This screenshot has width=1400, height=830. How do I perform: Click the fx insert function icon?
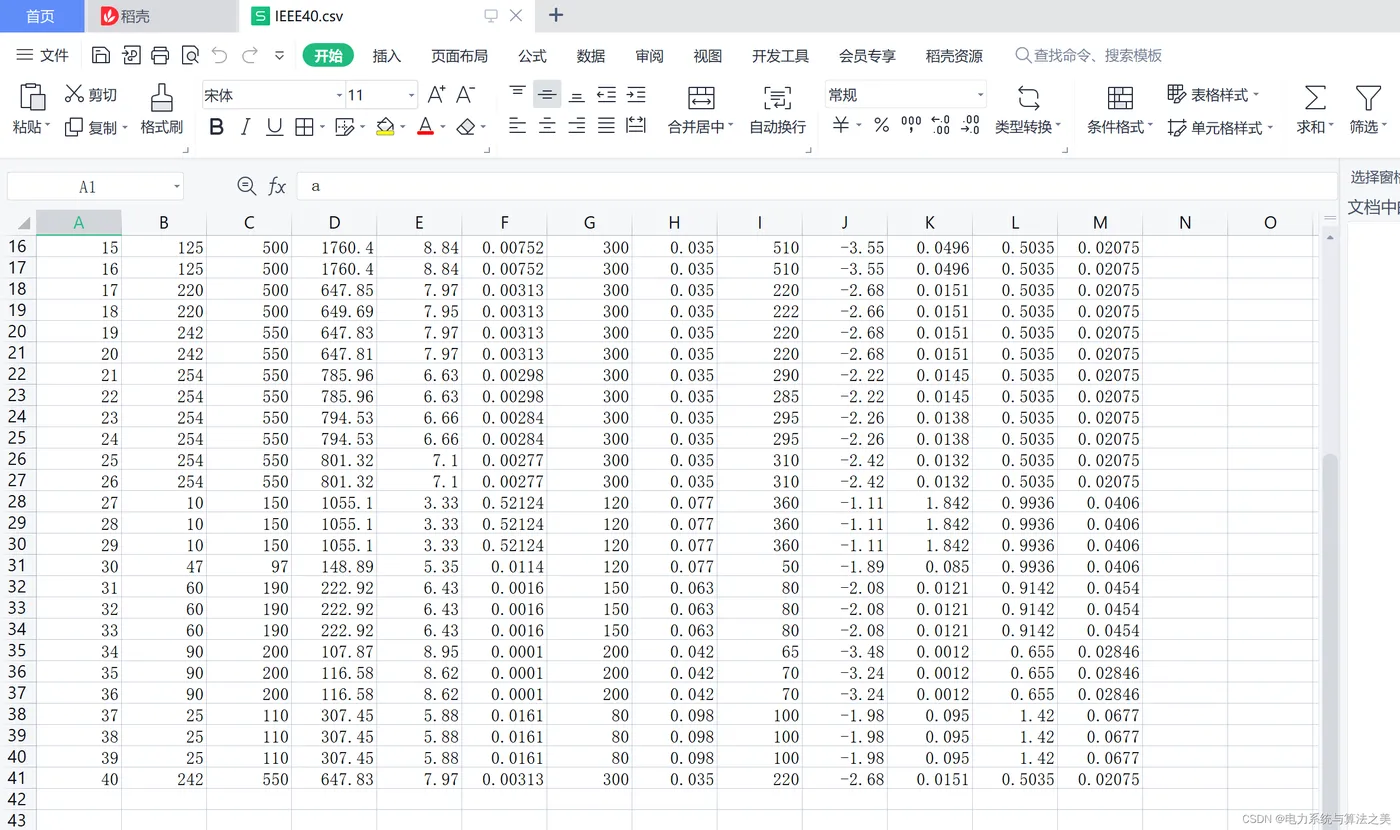(x=277, y=186)
